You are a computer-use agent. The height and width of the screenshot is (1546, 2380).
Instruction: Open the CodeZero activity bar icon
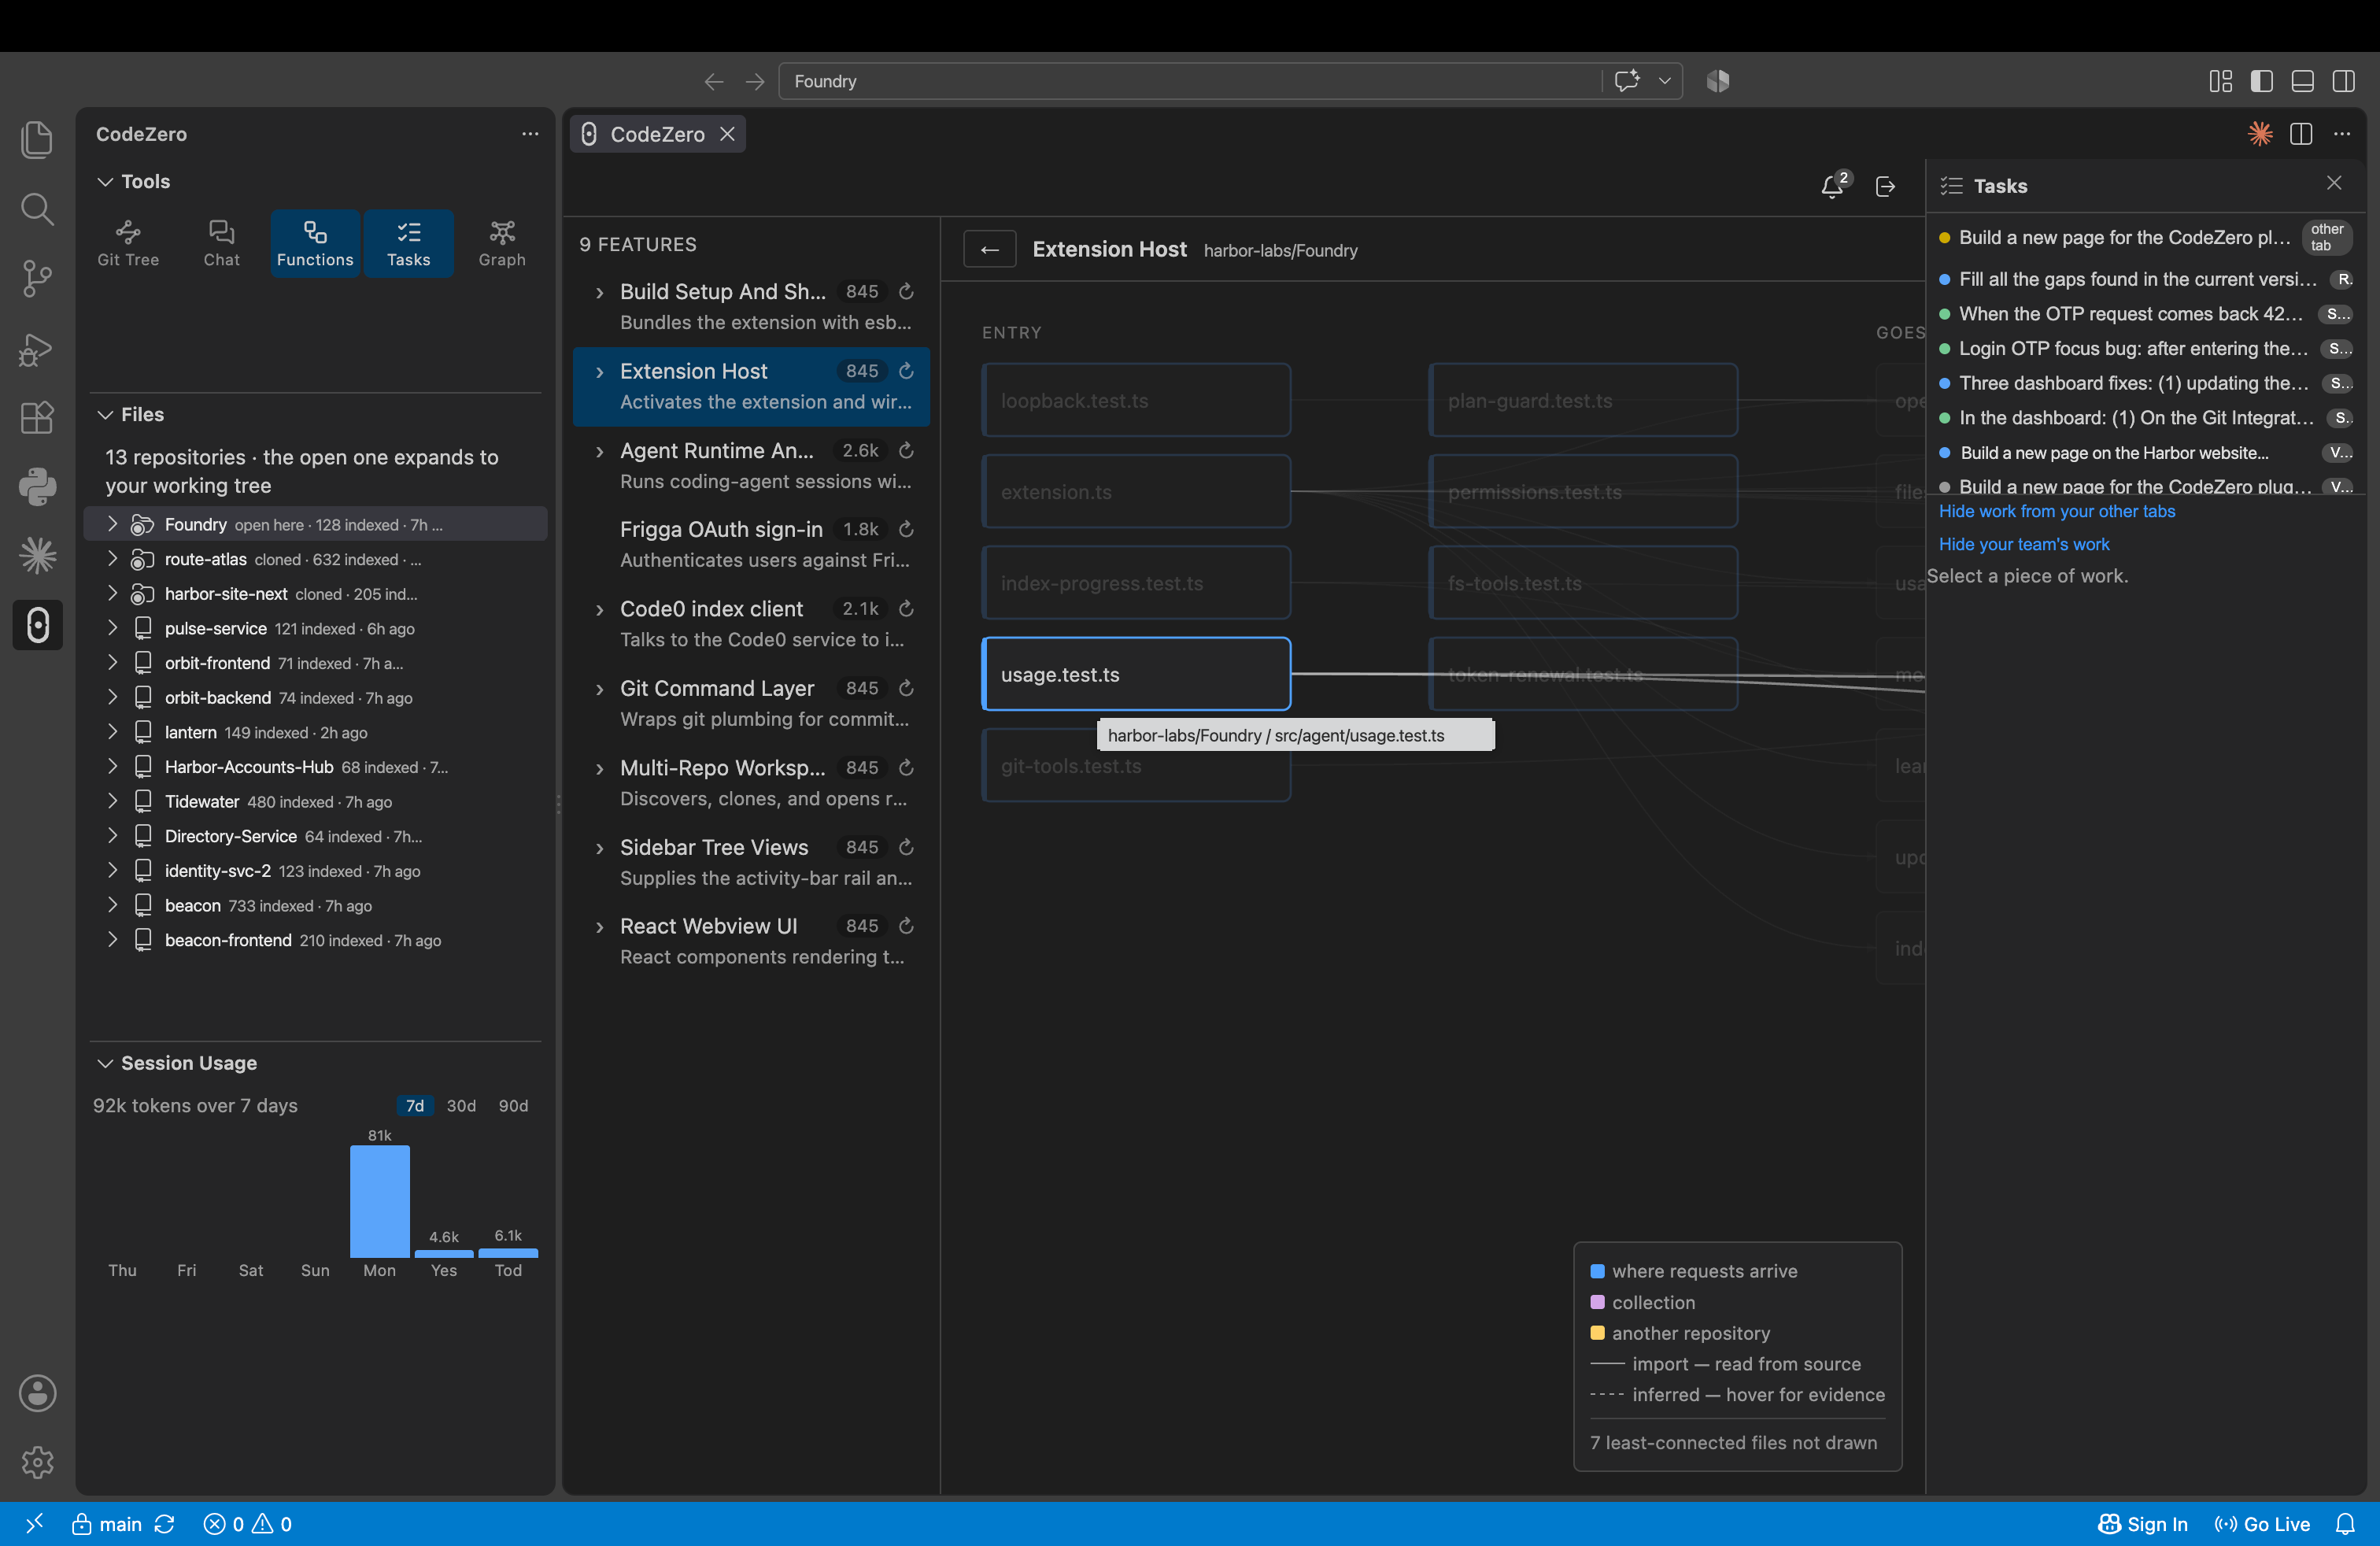(37, 625)
